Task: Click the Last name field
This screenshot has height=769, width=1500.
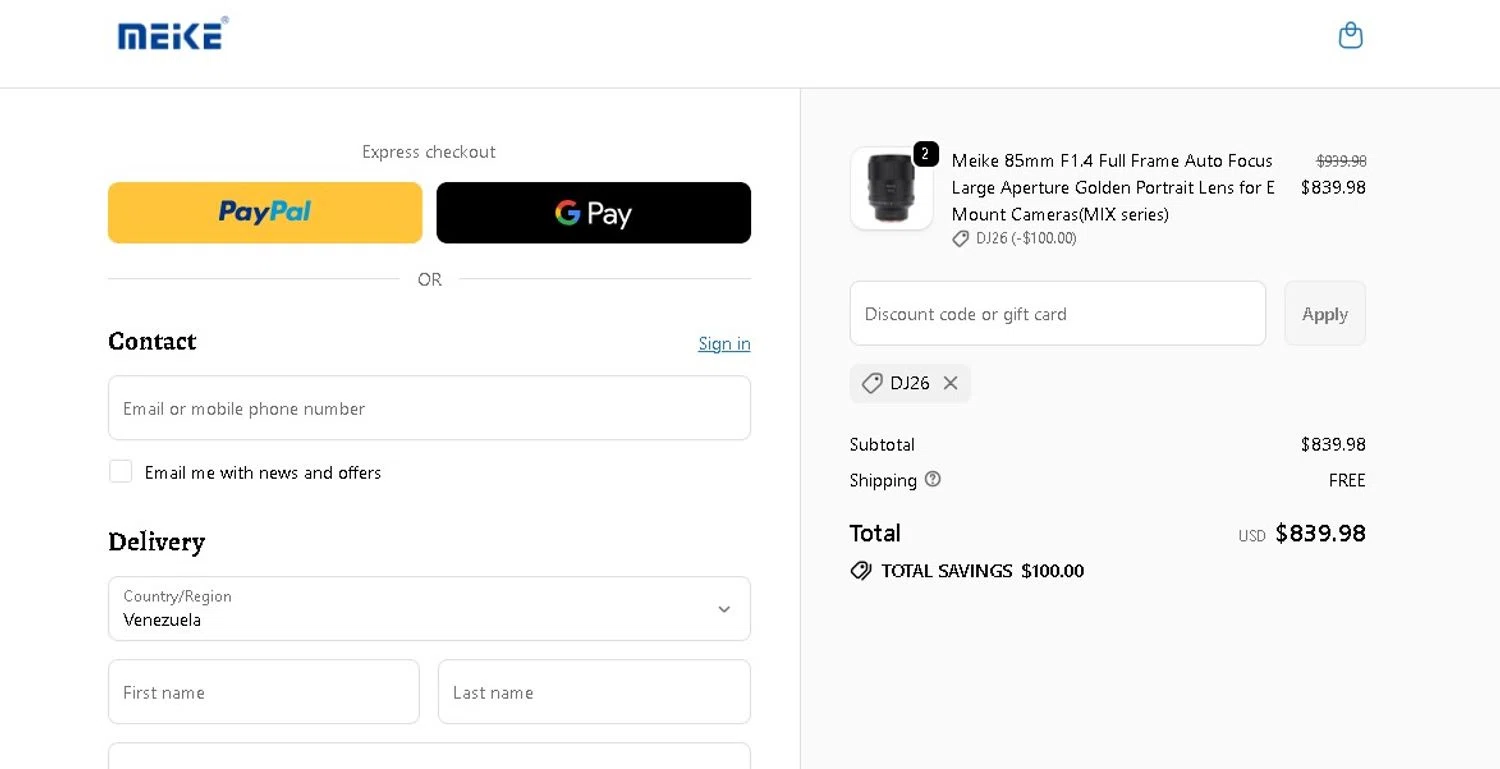Action: click(594, 691)
